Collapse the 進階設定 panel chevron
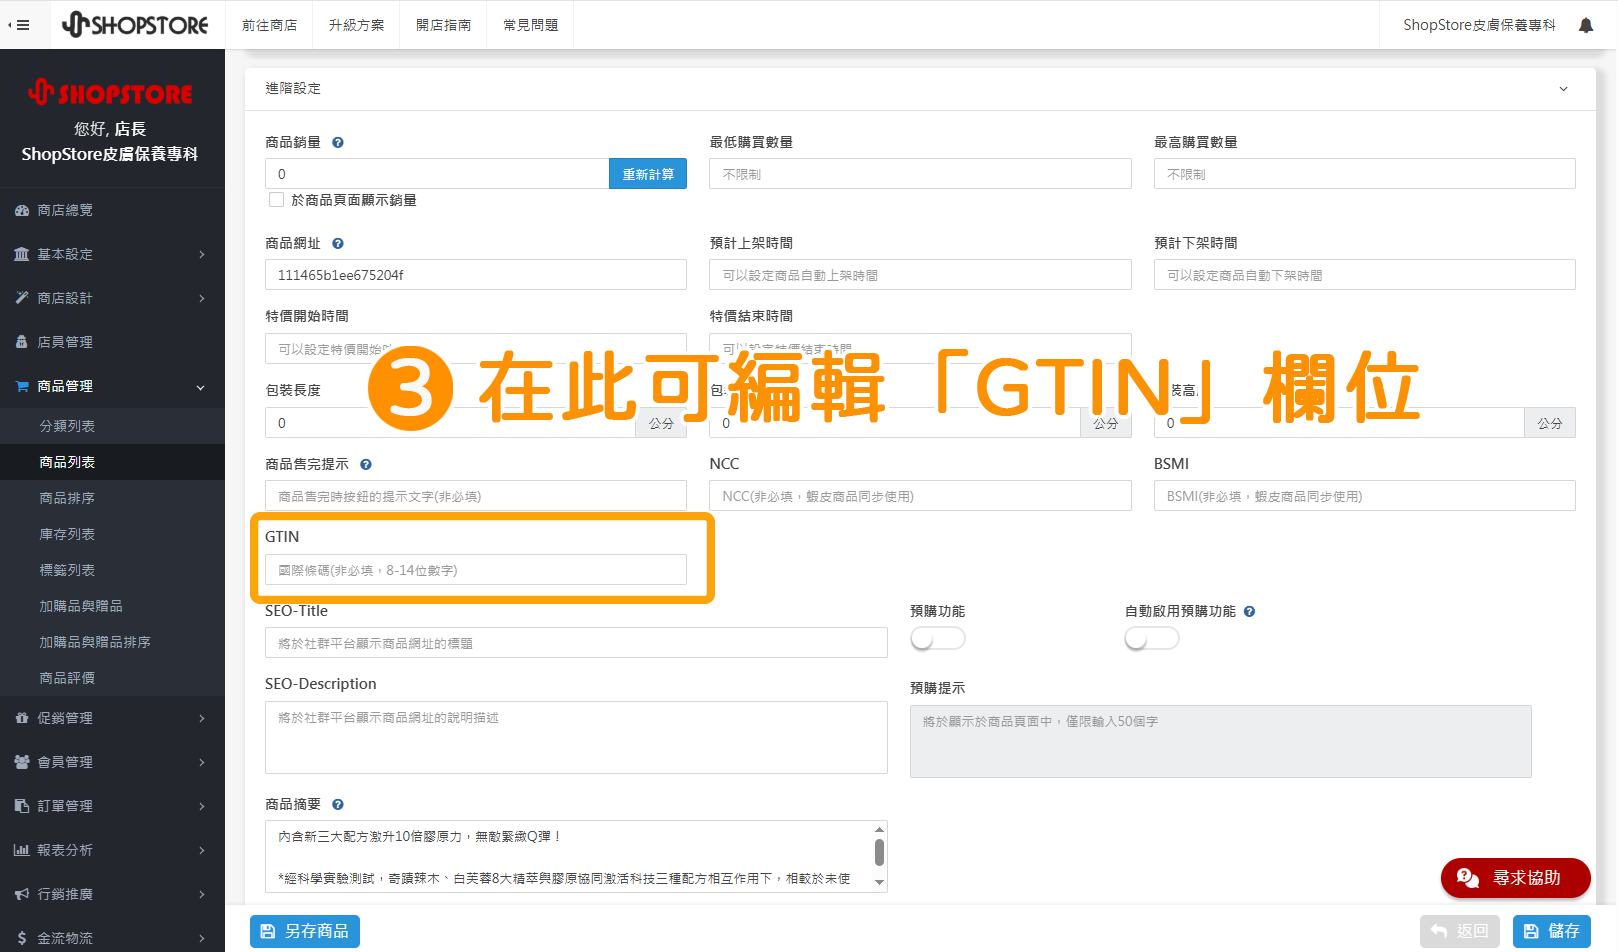Screen dimensions: 1618x952 pos(1564,89)
